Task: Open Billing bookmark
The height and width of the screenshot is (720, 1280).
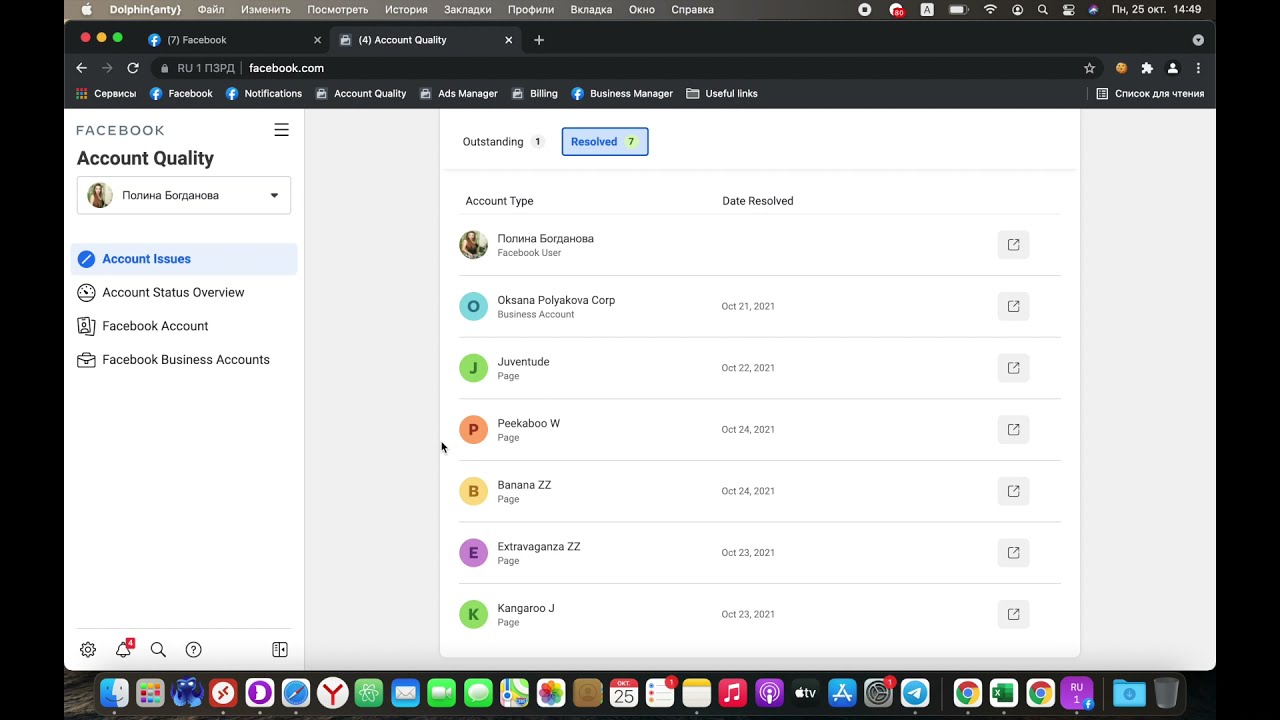Action: pyautogui.click(x=535, y=94)
